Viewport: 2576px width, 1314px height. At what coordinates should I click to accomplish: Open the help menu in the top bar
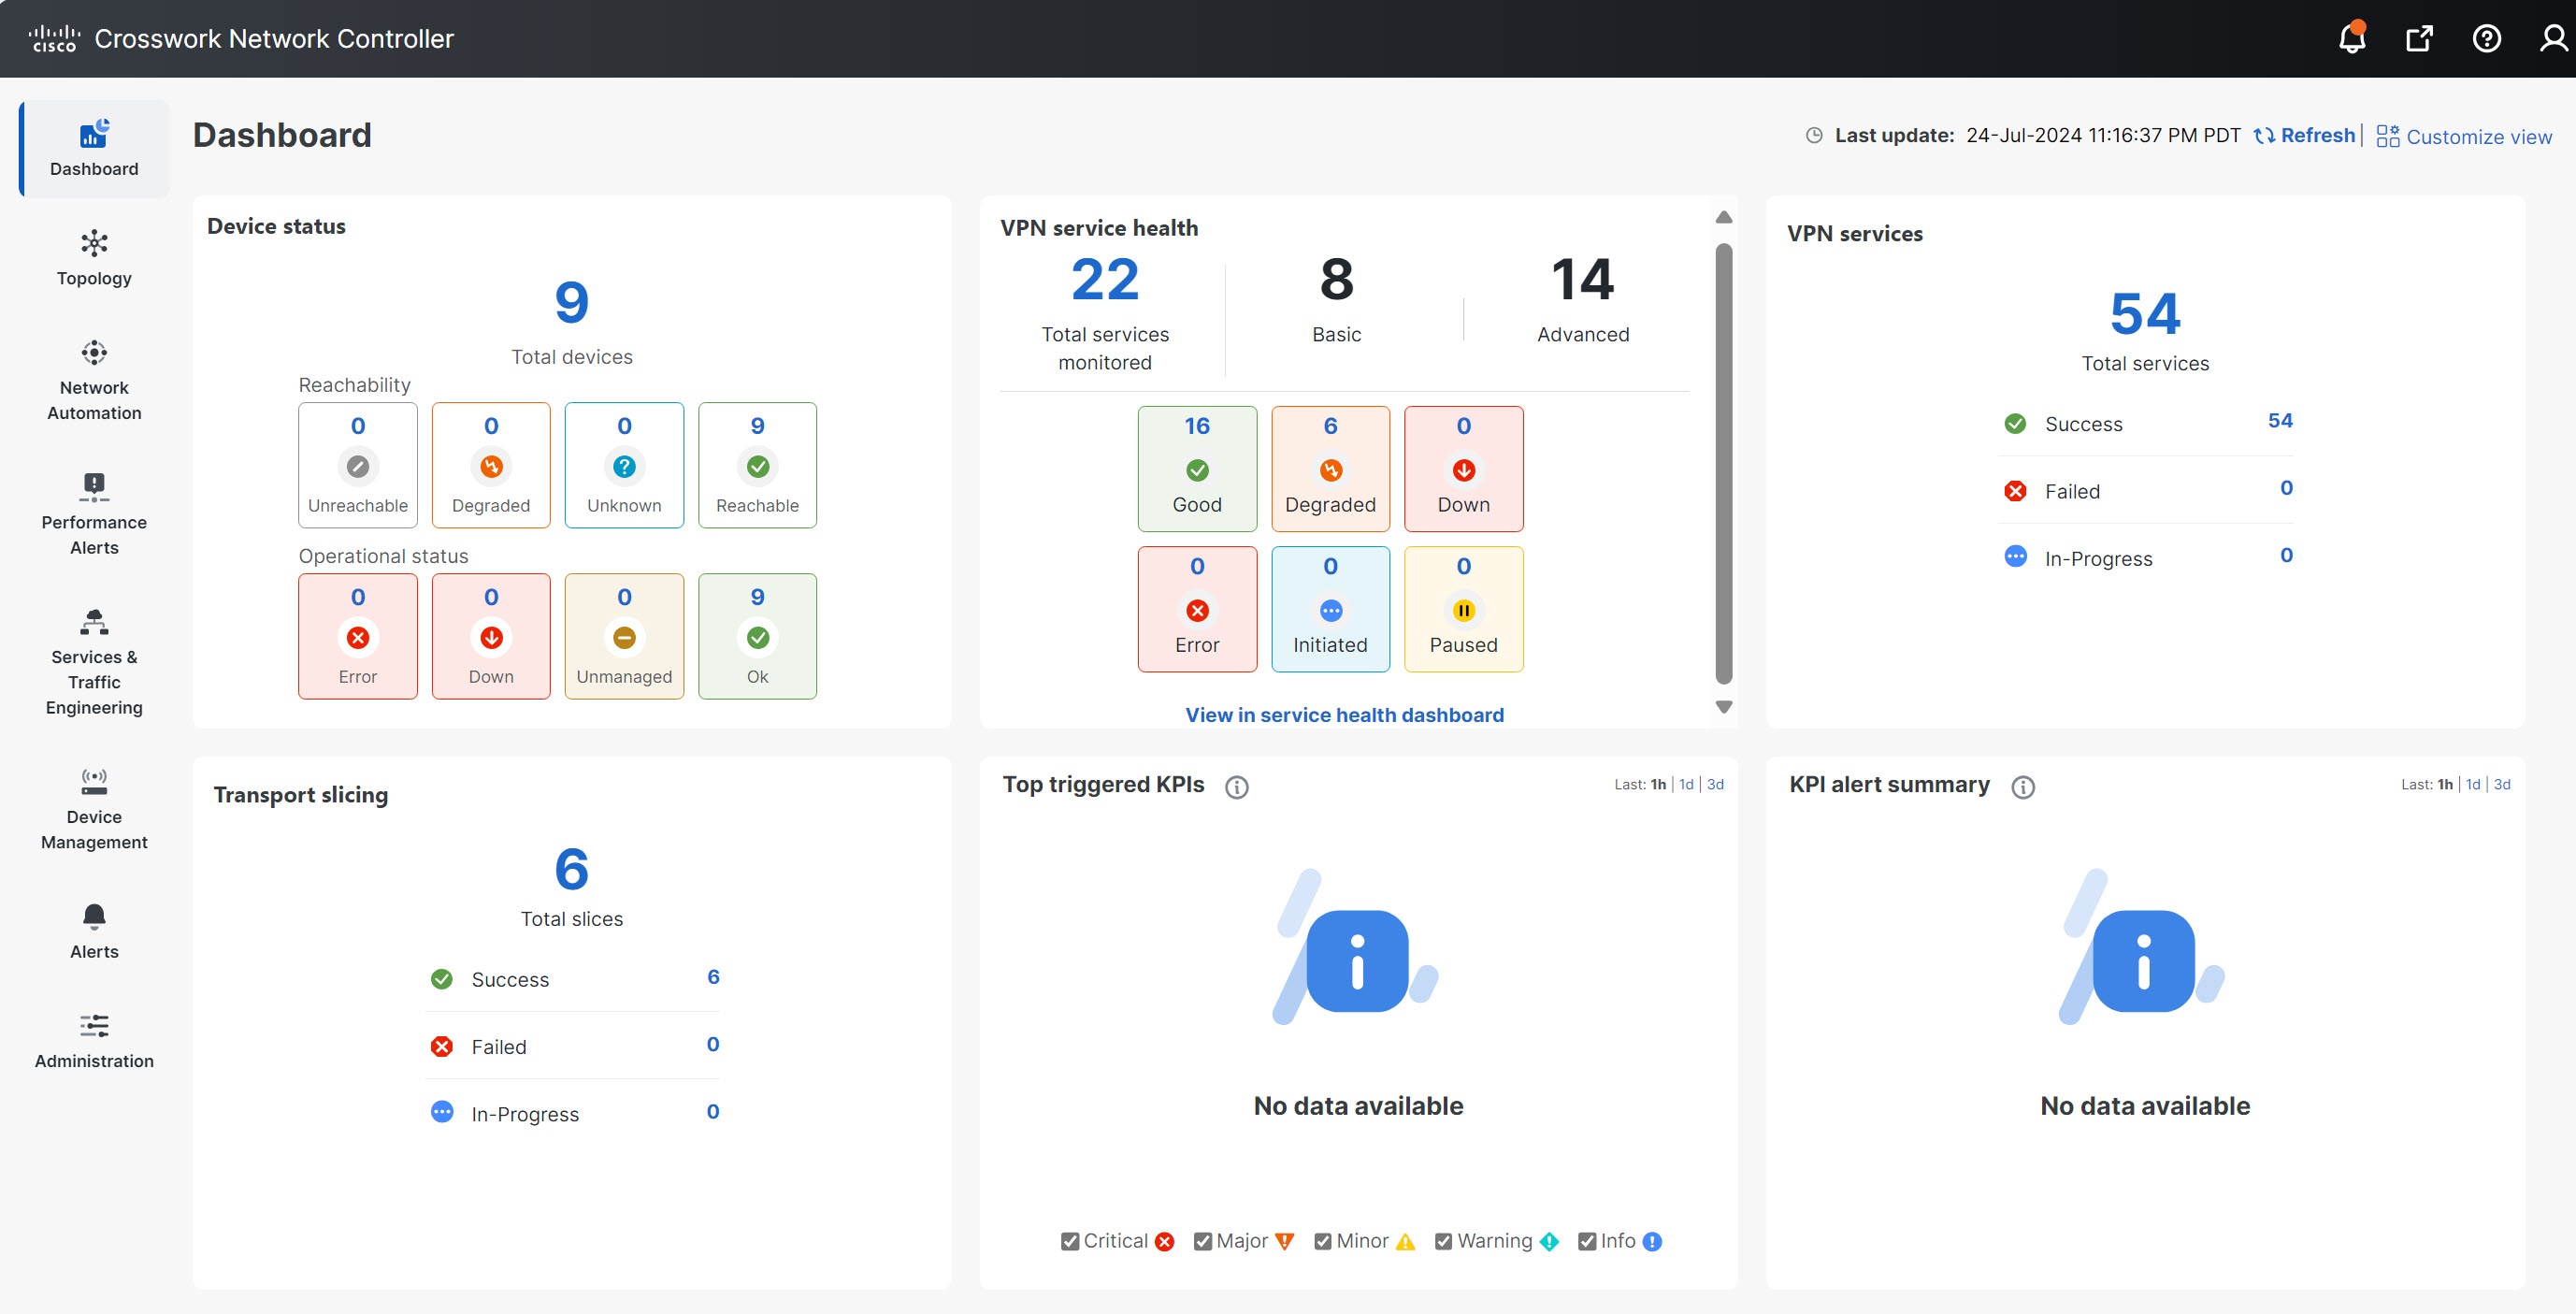[2487, 38]
